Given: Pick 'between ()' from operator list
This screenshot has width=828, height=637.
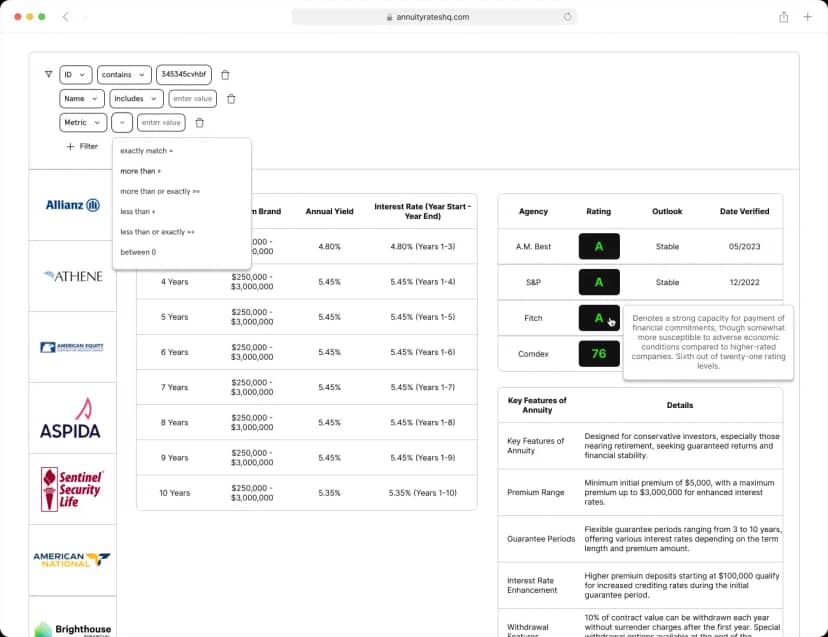Looking at the screenshot, I should pos(138,252).
